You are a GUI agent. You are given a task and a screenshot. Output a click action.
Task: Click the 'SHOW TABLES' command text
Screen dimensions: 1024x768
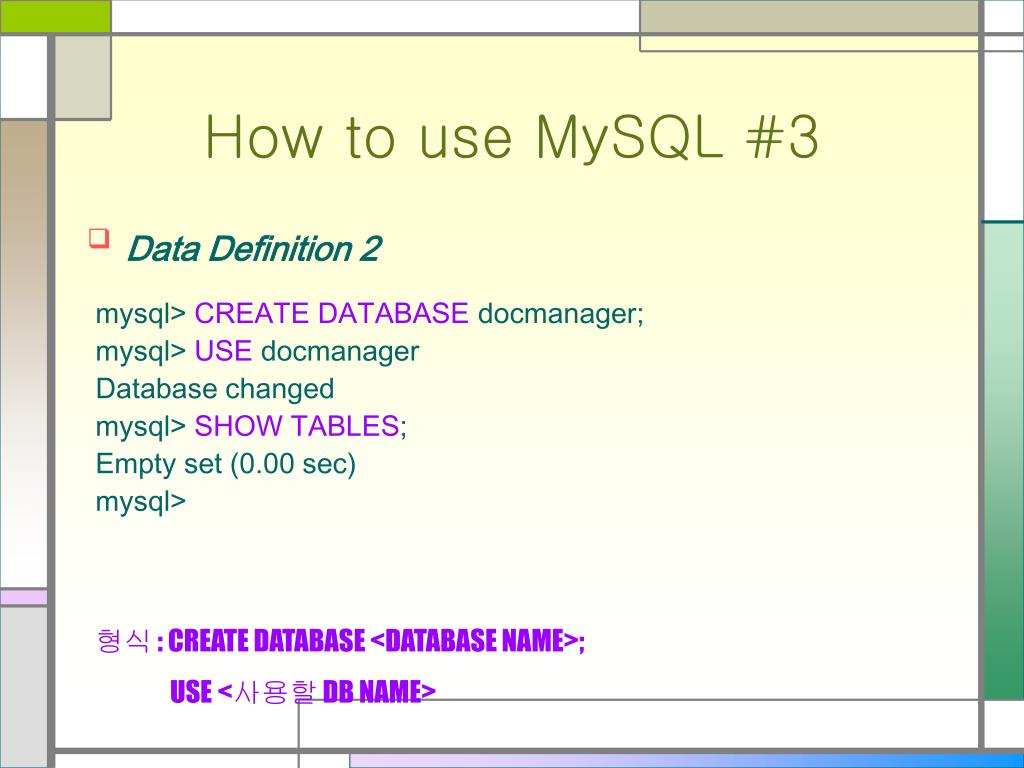296,426
